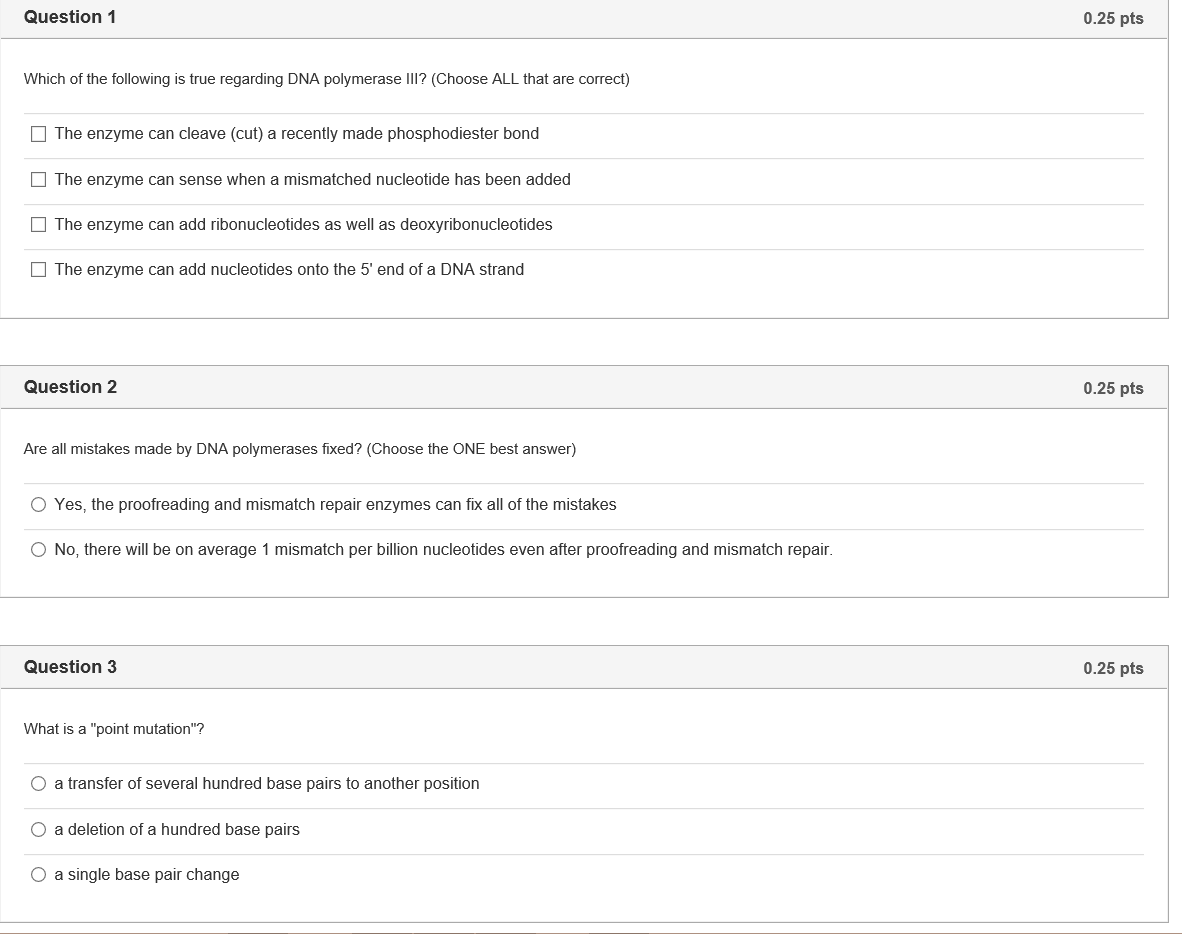
Task: Click the 'Question 3' header title
Action: 70,667
